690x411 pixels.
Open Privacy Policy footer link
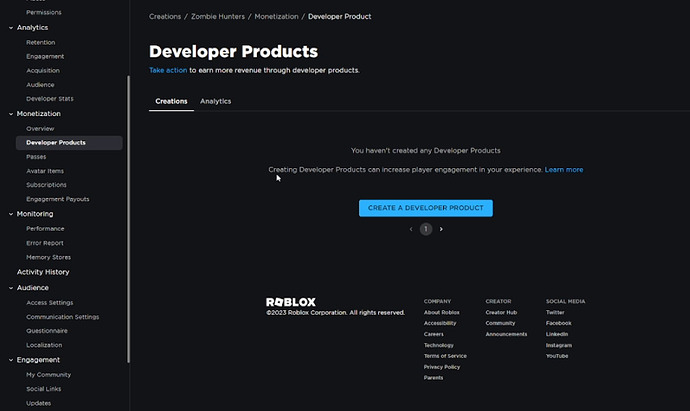pyautogui.click(x=442, y=367)
